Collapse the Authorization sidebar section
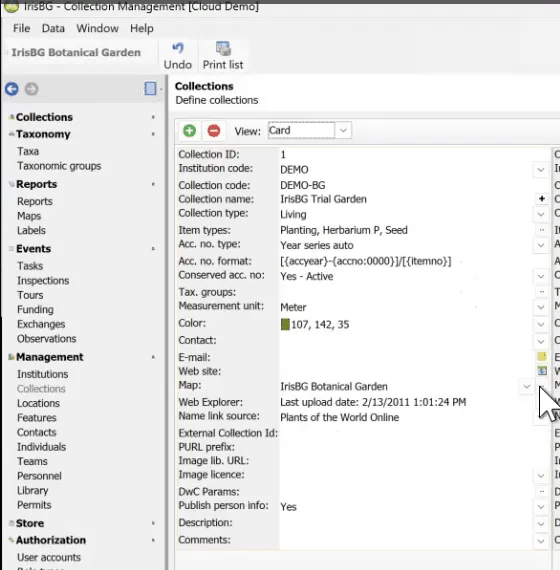 (153, 540)
